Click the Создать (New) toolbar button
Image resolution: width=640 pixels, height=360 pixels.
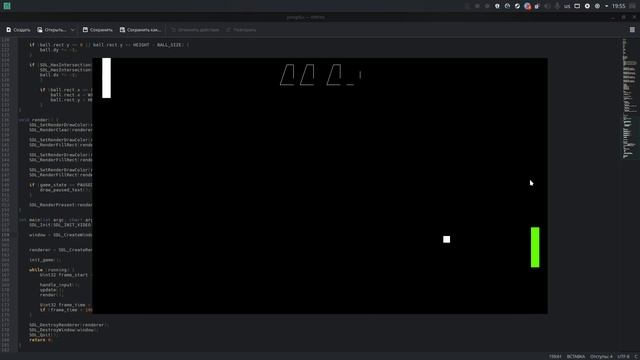[18, 30]
